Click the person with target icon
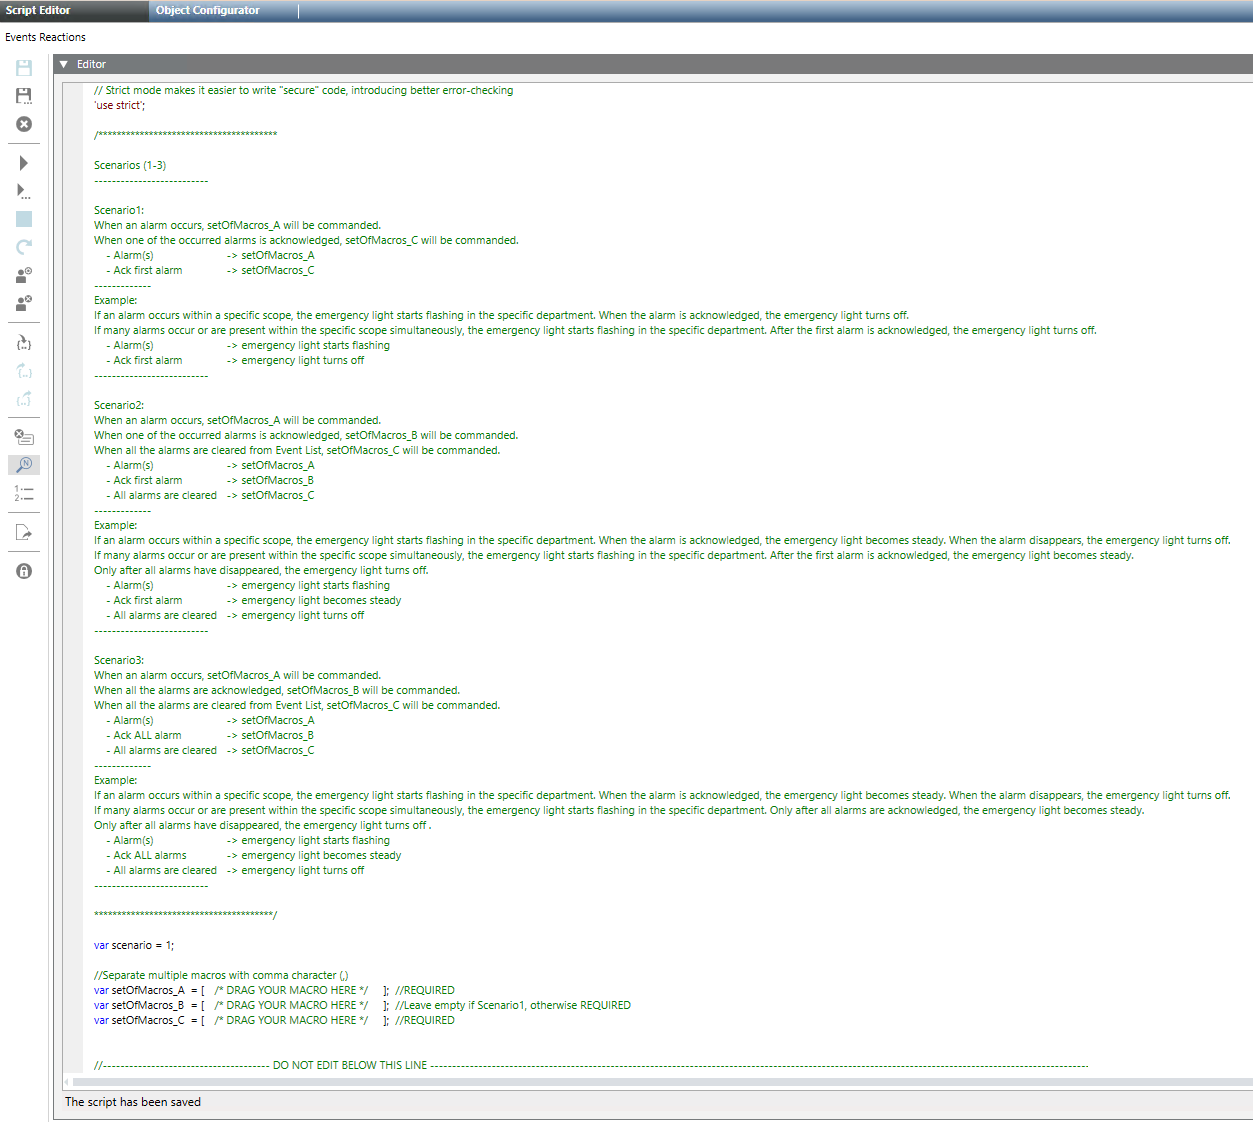This screenshot has width=1253, height=1122. (x=24, y=275)
